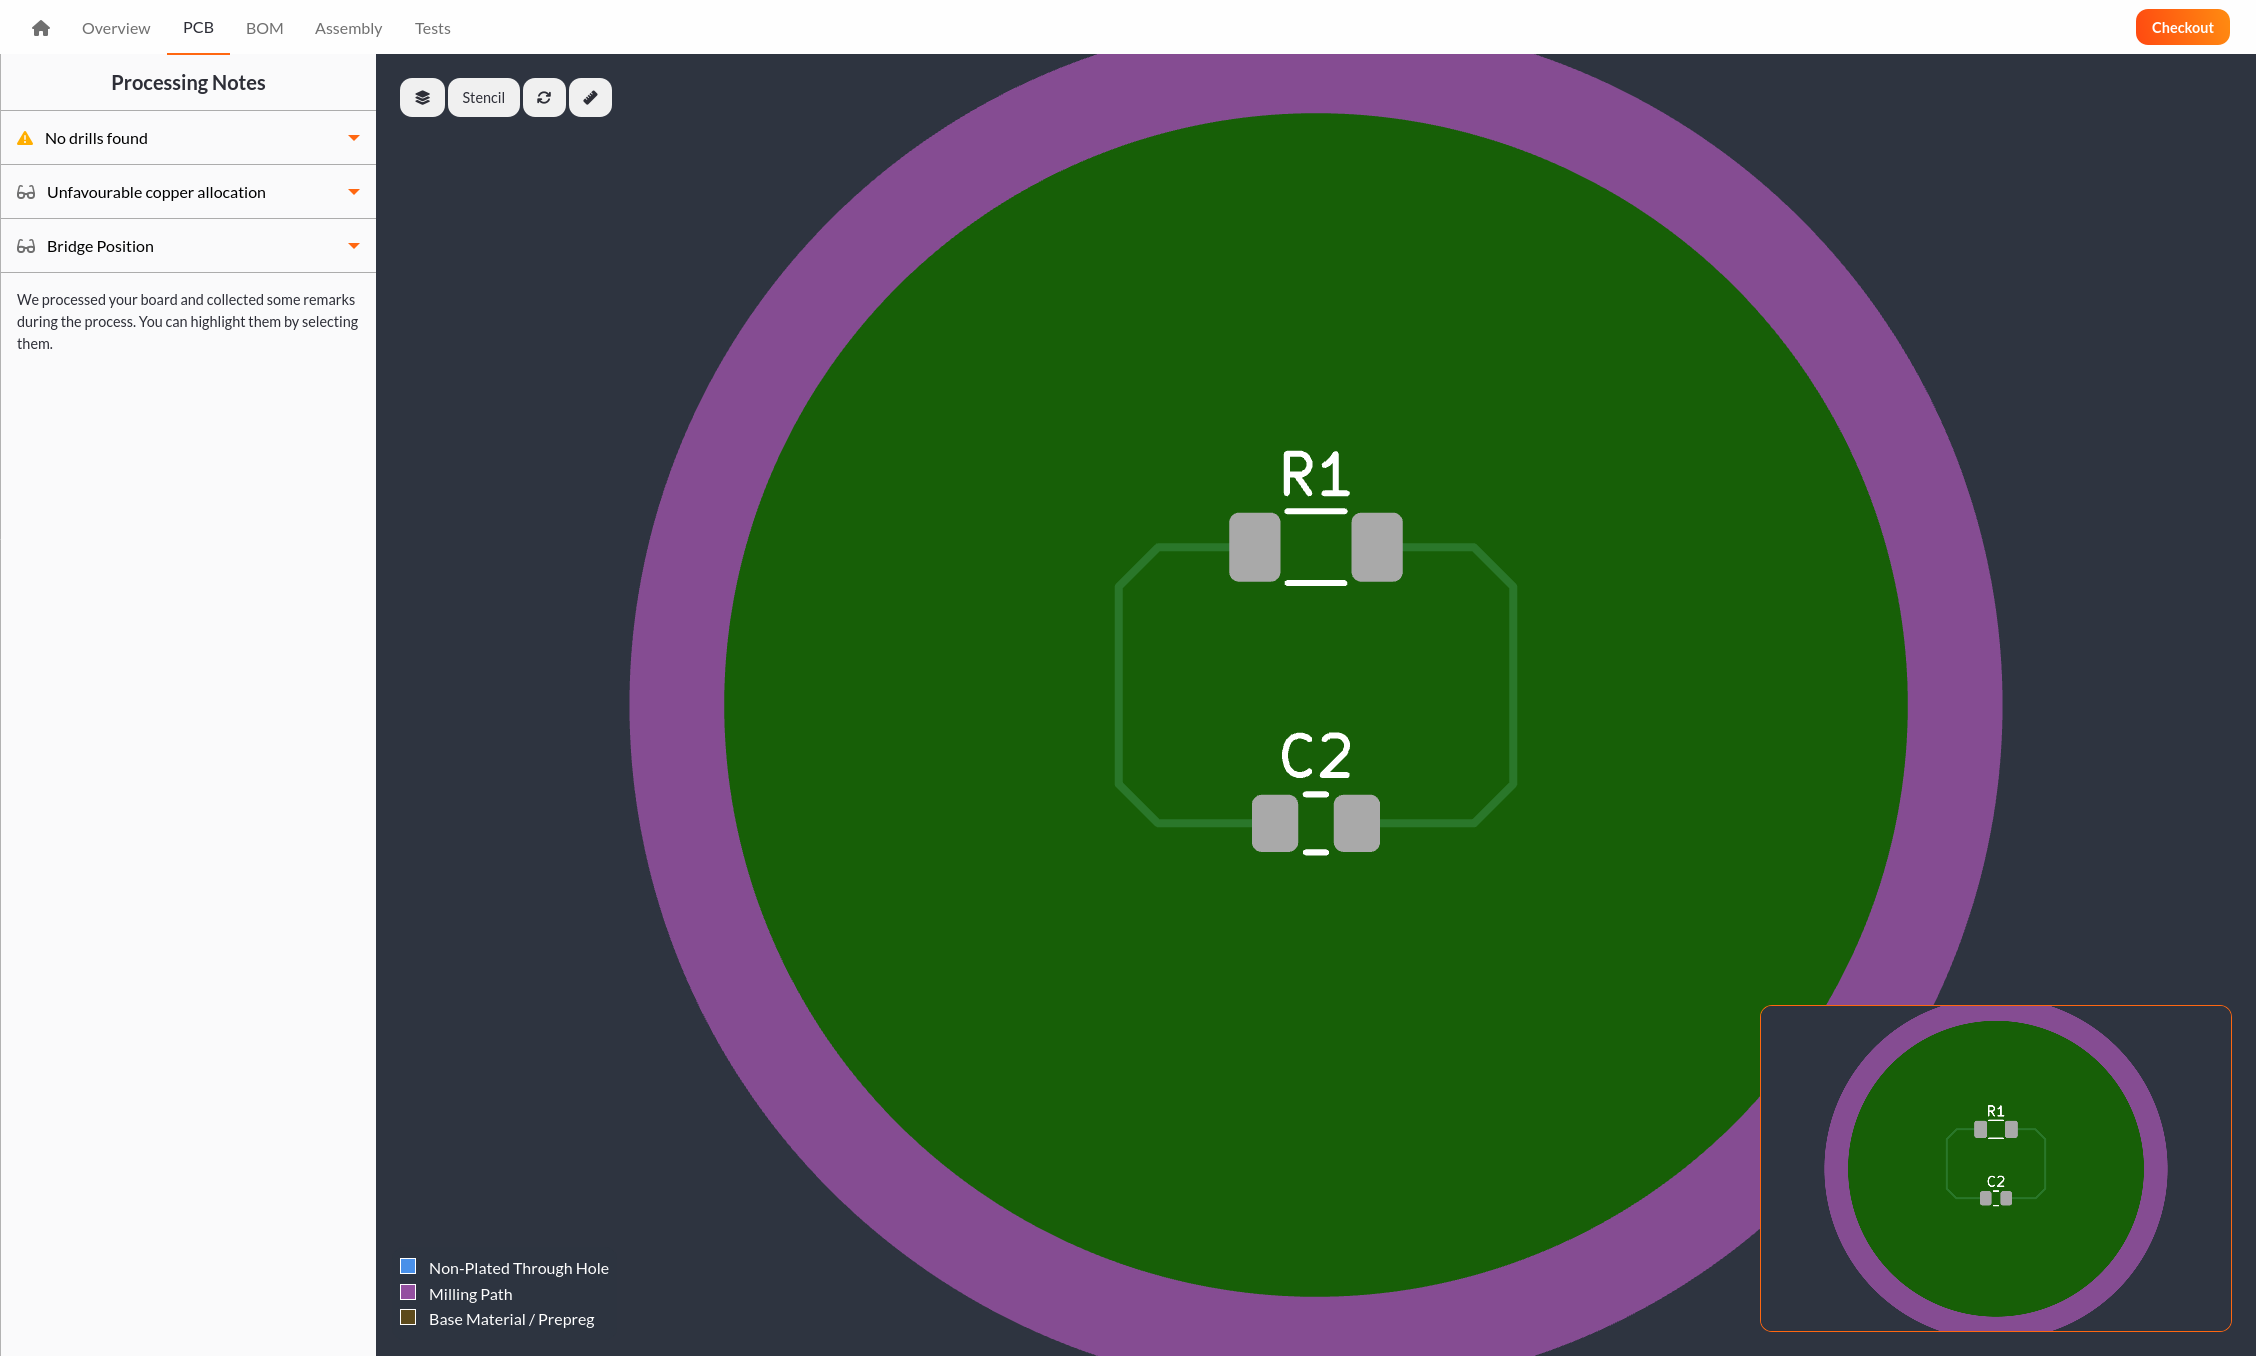Screen dimensions: 2256x1356
Task: Click the Milling Path legend label
Action: [x=470, y=1294]
